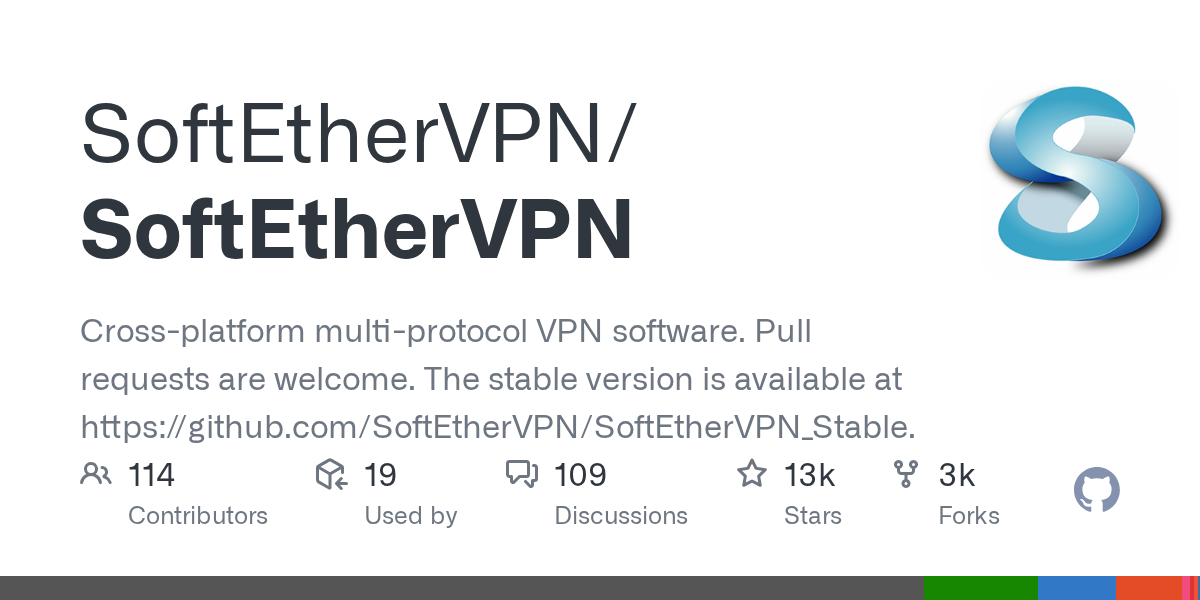Viewport: 1200px width, 600px height.
Task: Click the Used by package icon
Action: coord(332,474)
